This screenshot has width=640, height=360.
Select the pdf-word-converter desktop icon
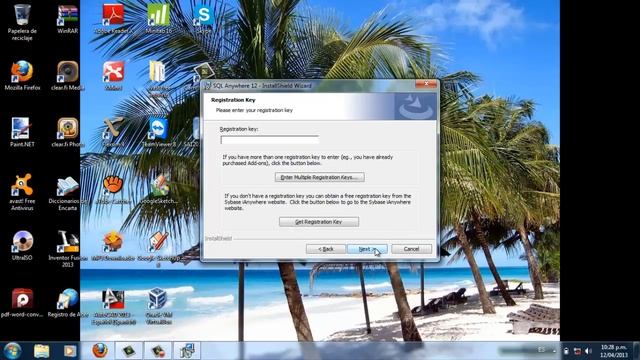click(22, 302)
